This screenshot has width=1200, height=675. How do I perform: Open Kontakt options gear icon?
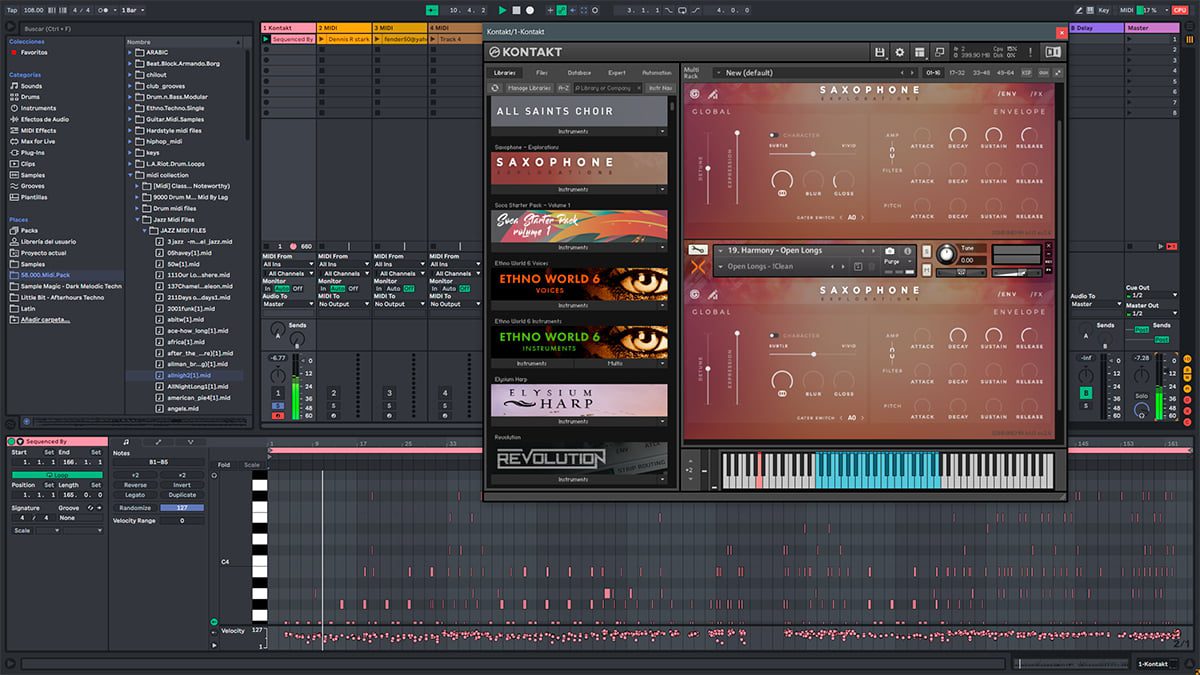[899, 52]
